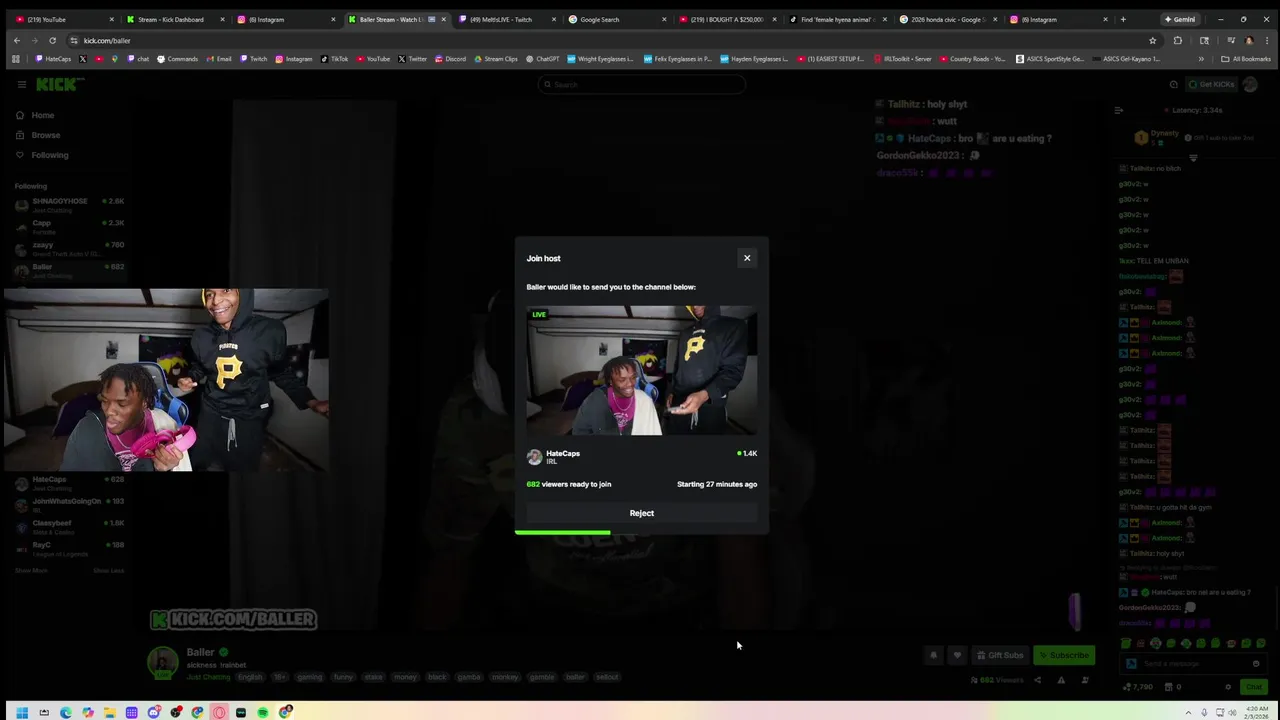Go back in browser

[16, 40]
